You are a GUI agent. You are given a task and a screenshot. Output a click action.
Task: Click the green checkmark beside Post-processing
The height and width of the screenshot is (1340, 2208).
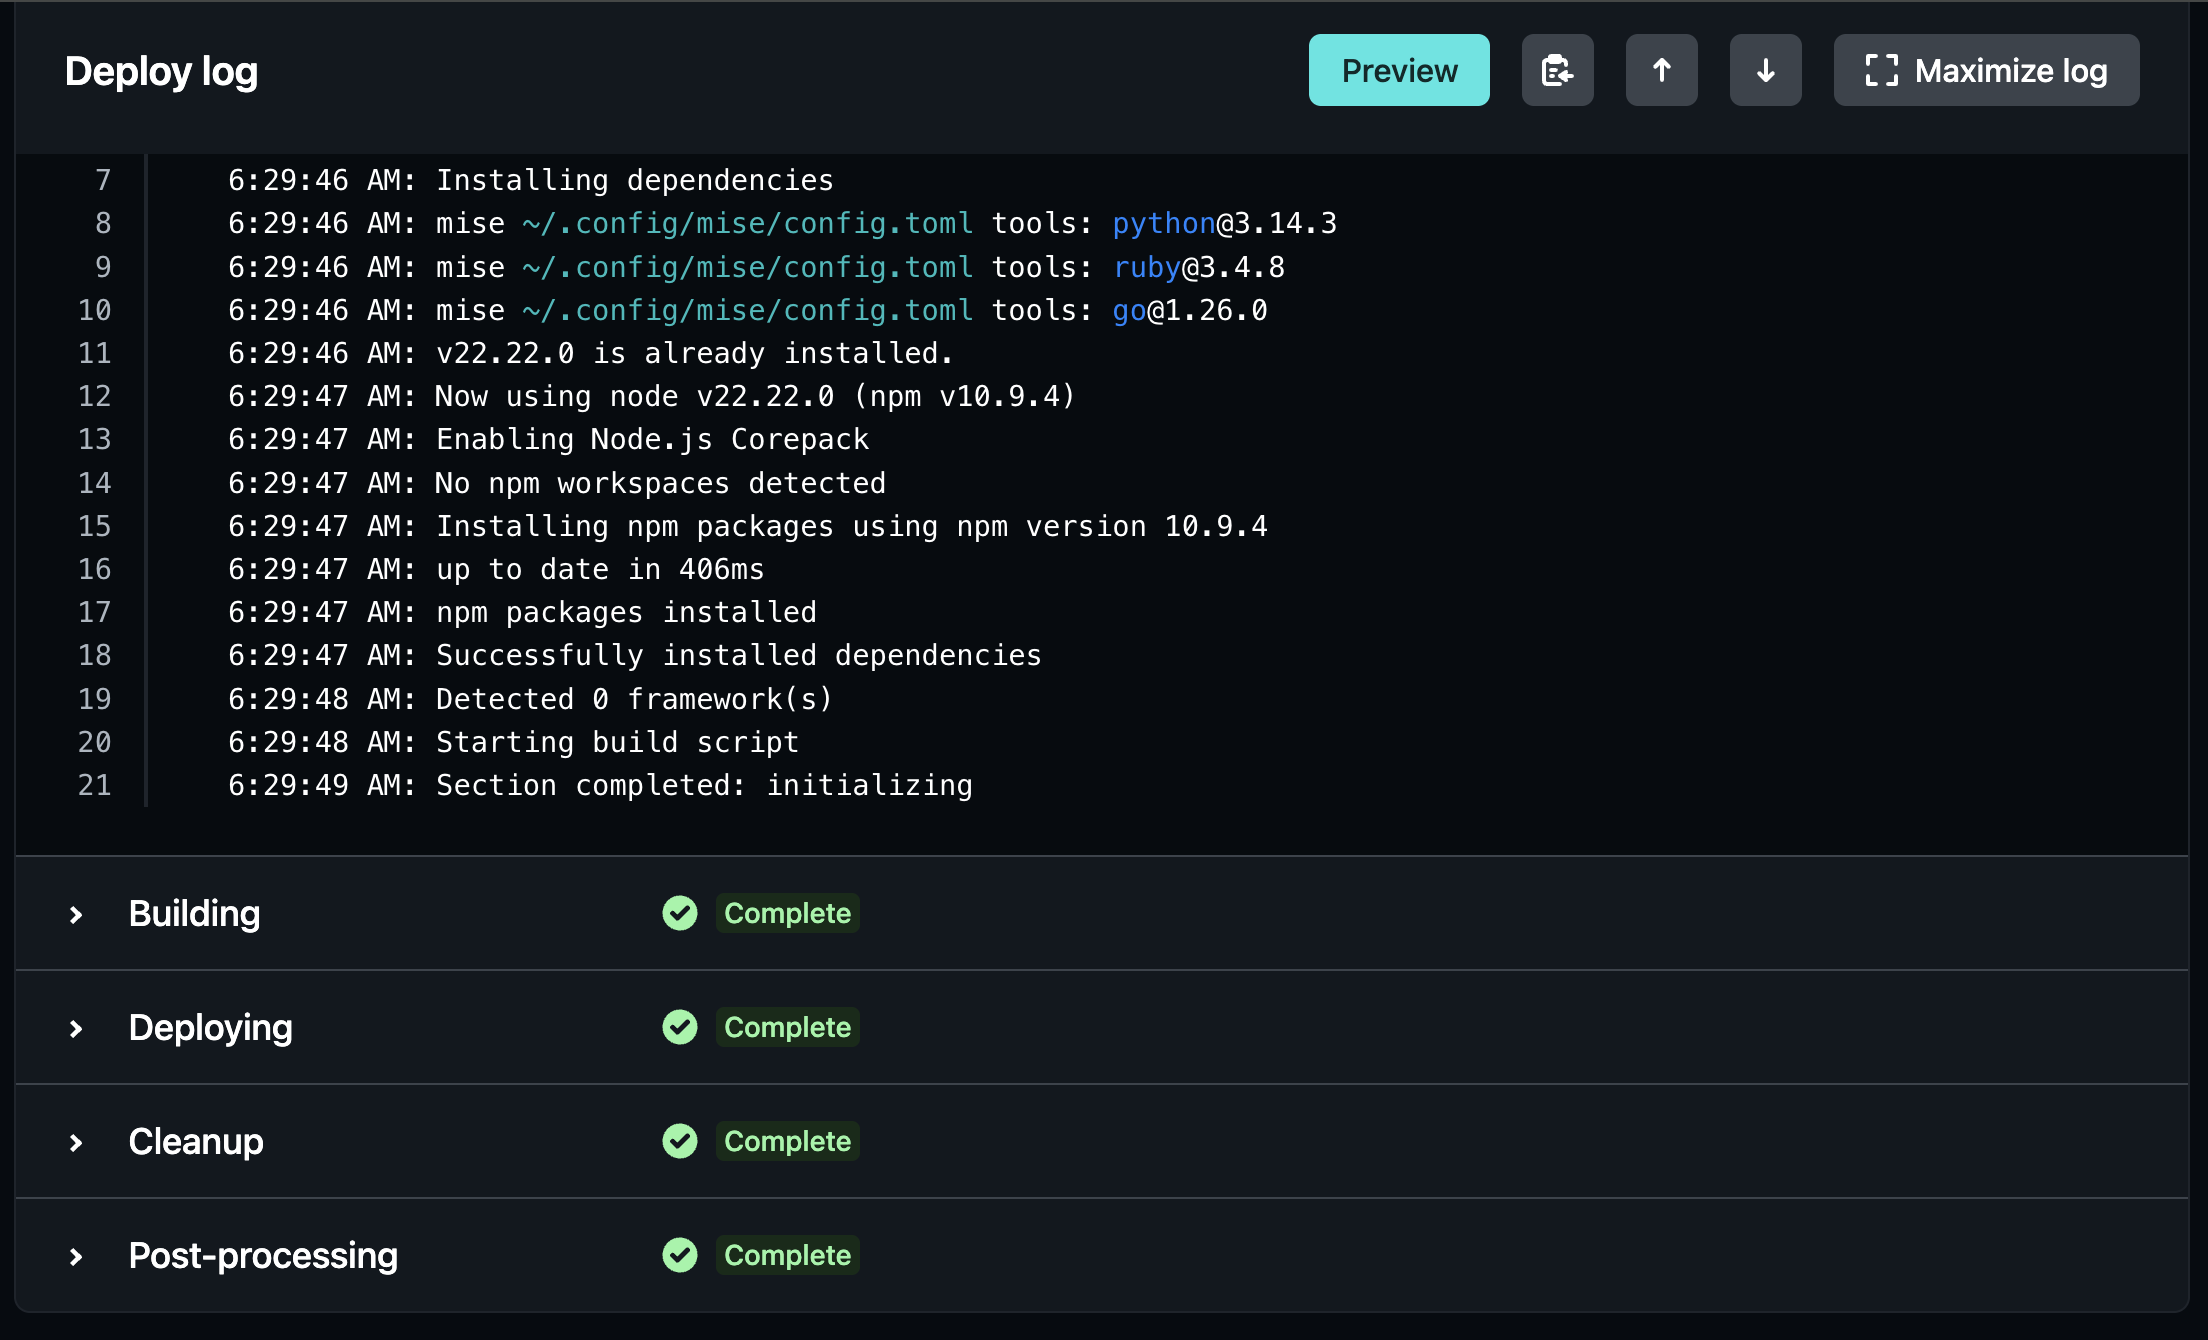click(680, 1255)
